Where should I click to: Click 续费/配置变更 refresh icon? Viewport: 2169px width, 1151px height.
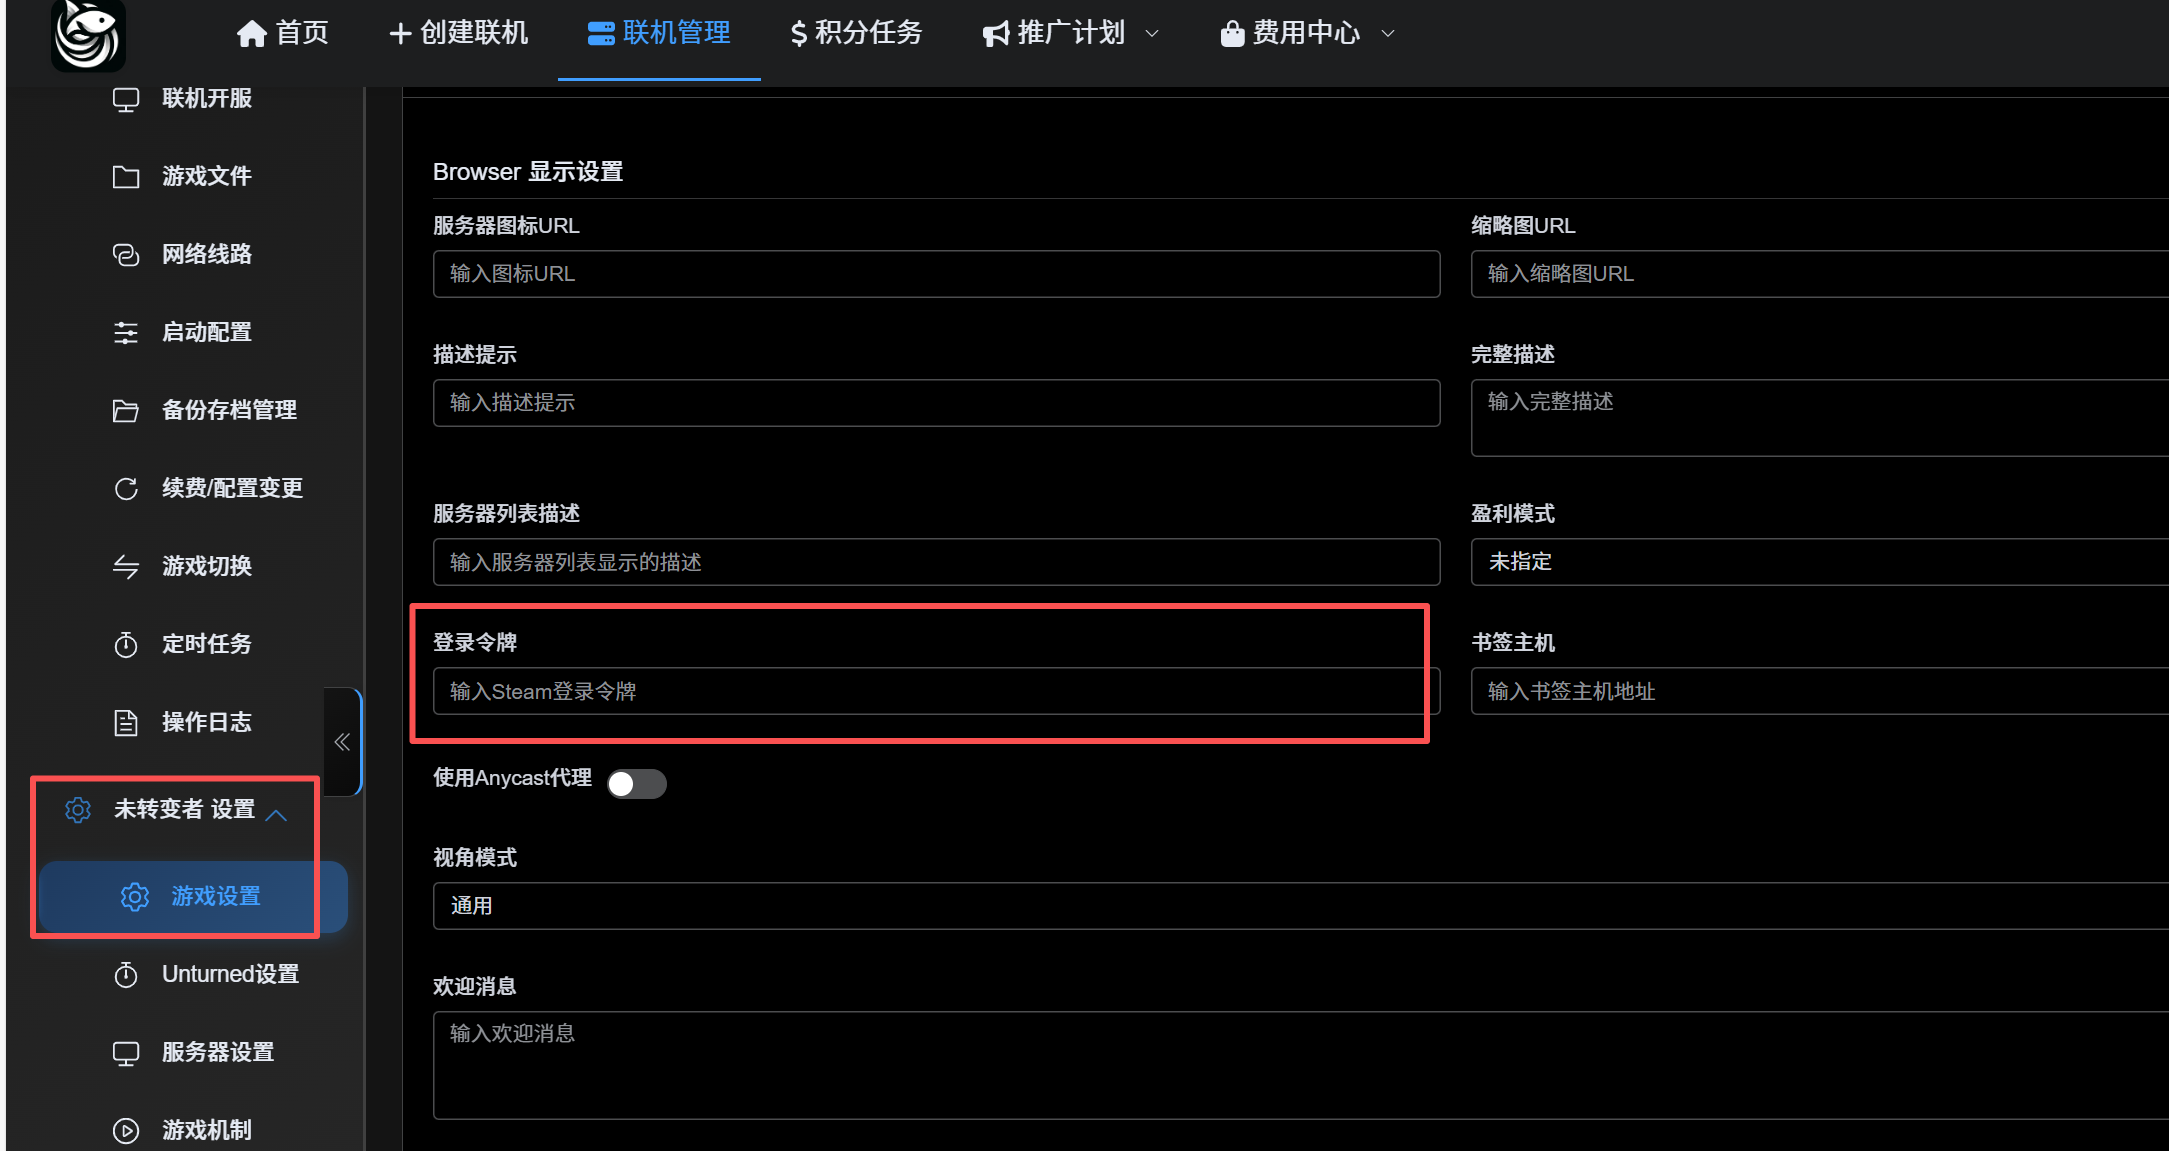126,489
